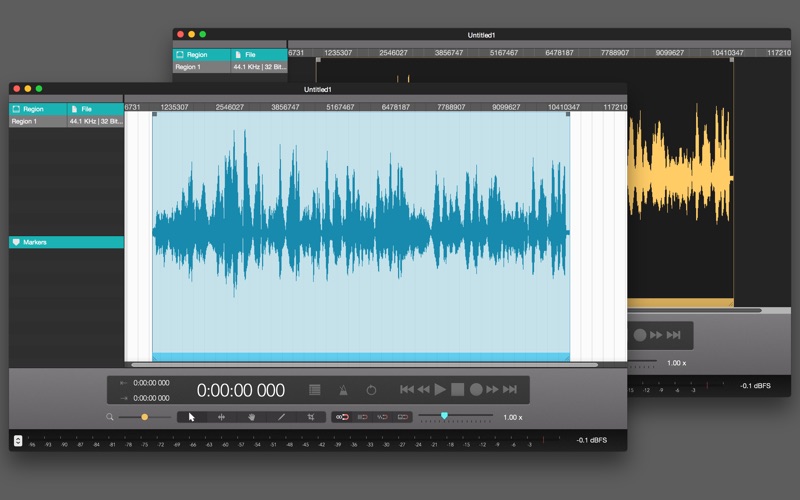The height and width of the screenshot is (500, 800).
Task: Click the yellow zoom slider handle
Action: (145, 417)
